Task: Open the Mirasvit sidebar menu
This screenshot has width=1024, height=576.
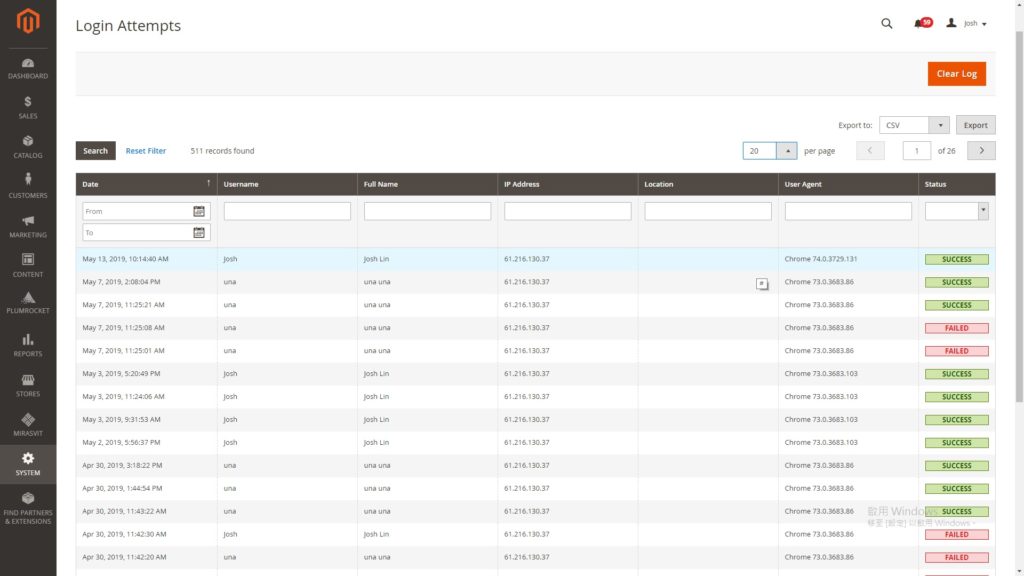Action: click(27, 424)
